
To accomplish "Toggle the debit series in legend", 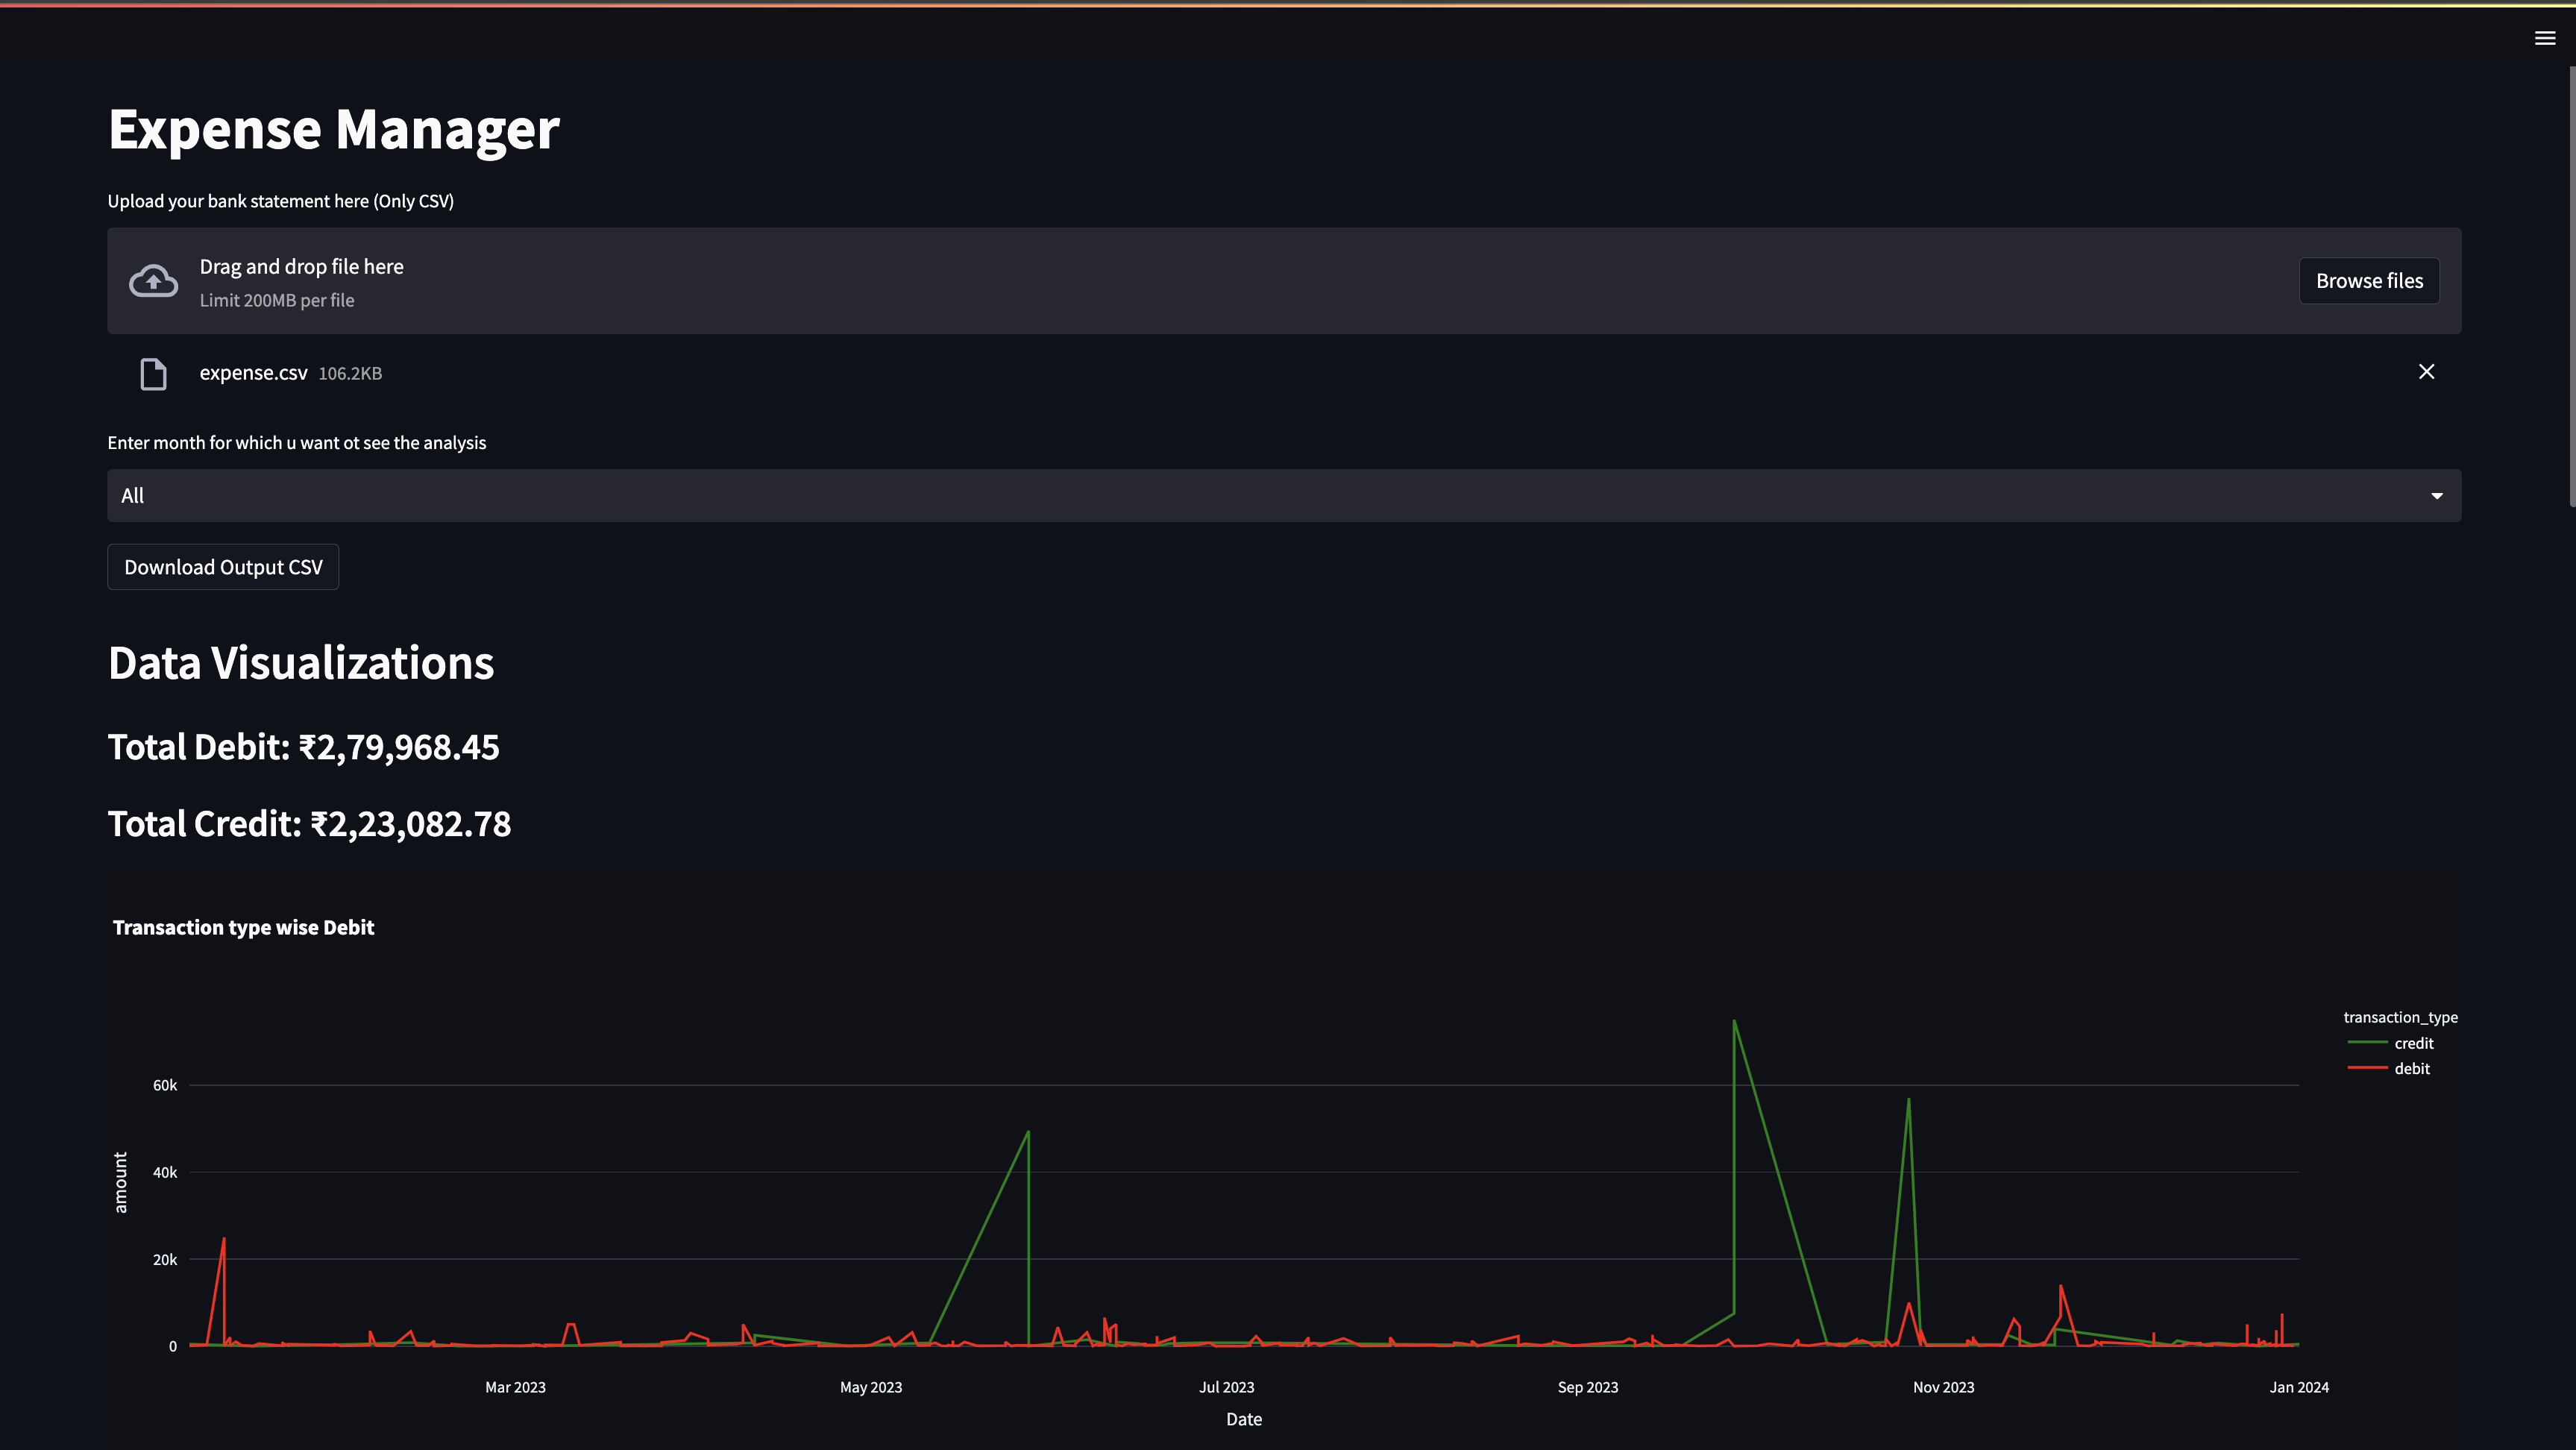I will tap(2411, 1069).
